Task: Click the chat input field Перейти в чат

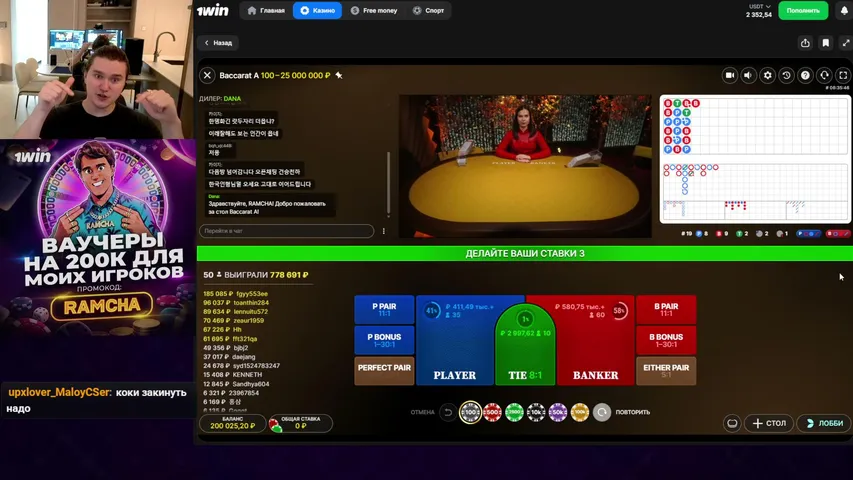Action: 287,231
